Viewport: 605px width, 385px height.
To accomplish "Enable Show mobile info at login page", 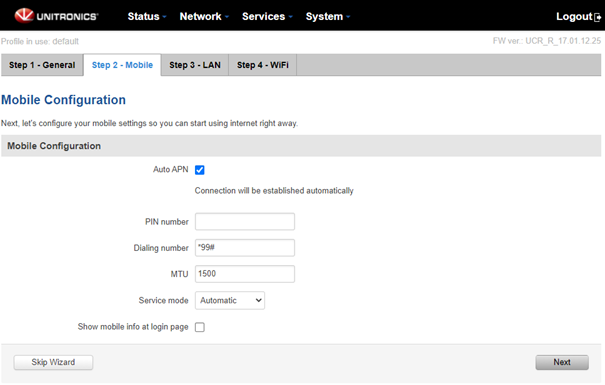I will click(199, 327).
